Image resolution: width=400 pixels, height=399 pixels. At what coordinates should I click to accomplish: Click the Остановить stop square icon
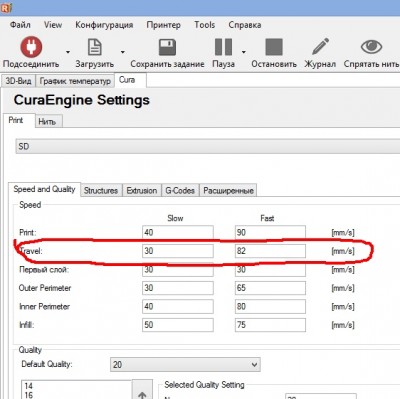(274, 47)
